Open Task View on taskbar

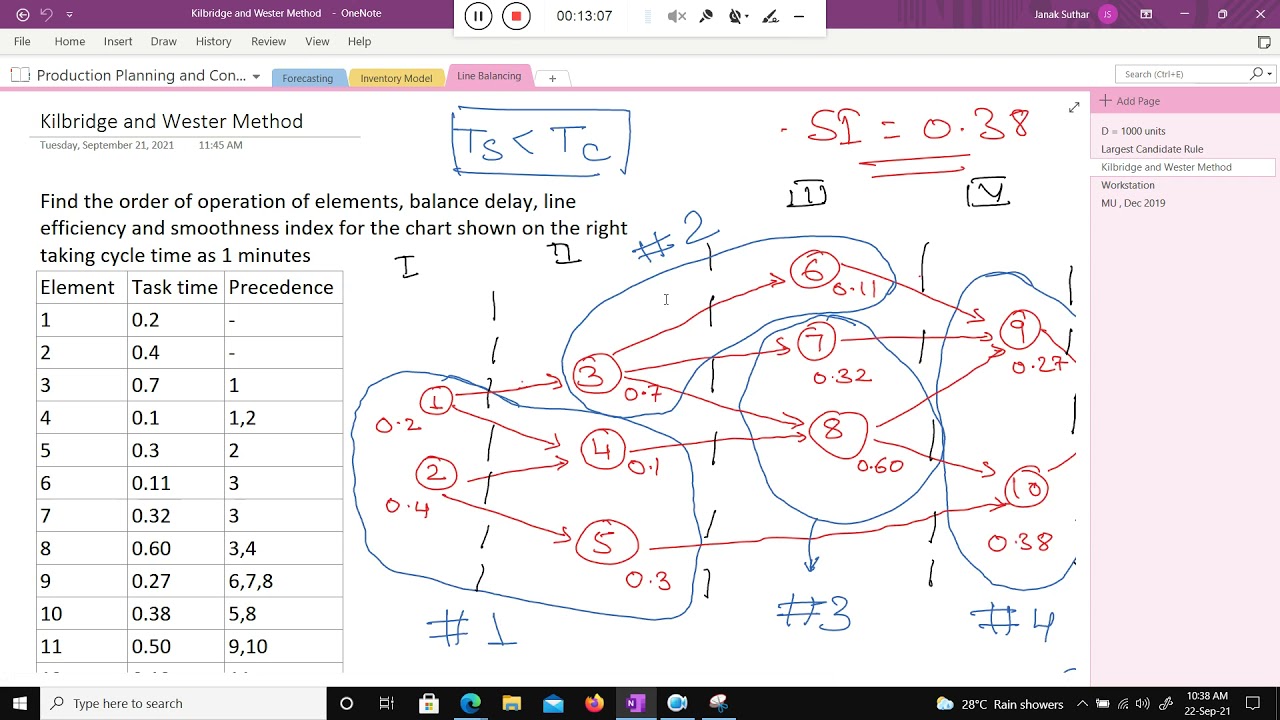(387, 703)
